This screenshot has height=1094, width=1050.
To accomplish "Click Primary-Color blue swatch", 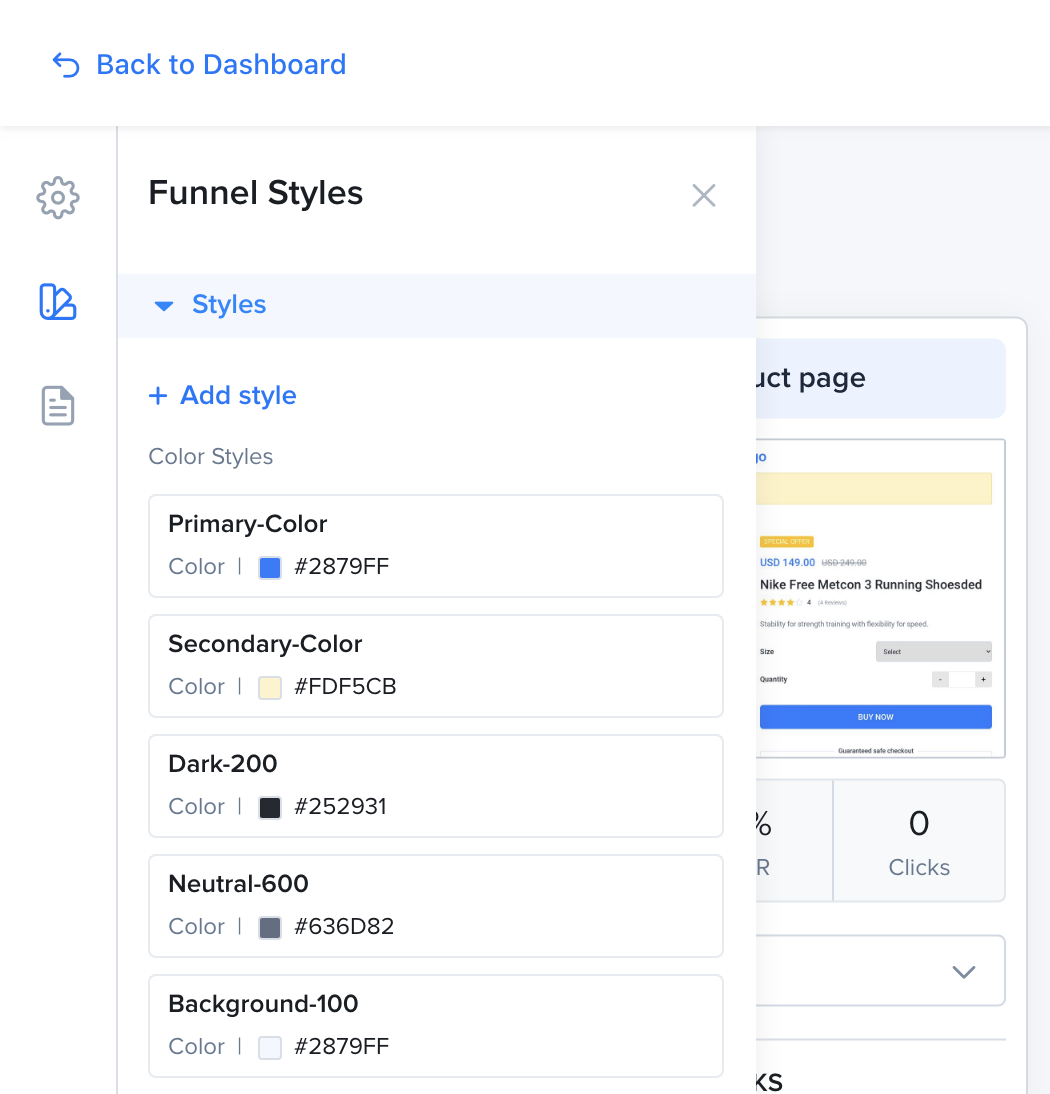I will click(x=270, y=567).
